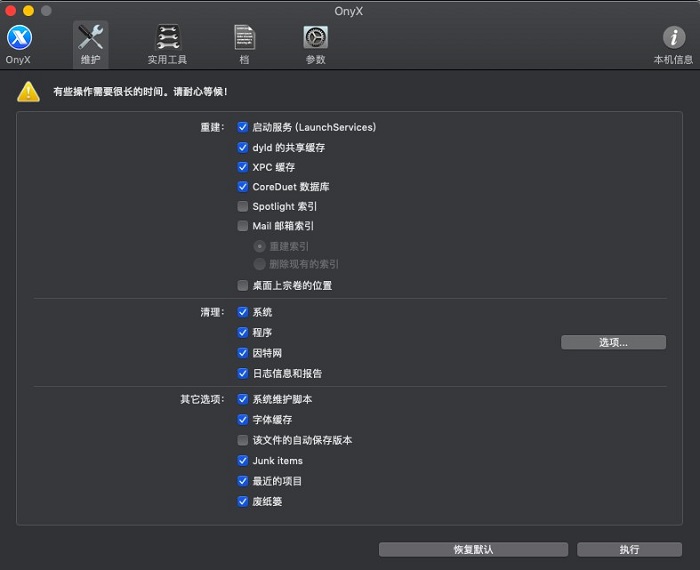Uncheck 系统维护脚本 checkbox
The image size is (700, 570).
click(x=242, y=399)
